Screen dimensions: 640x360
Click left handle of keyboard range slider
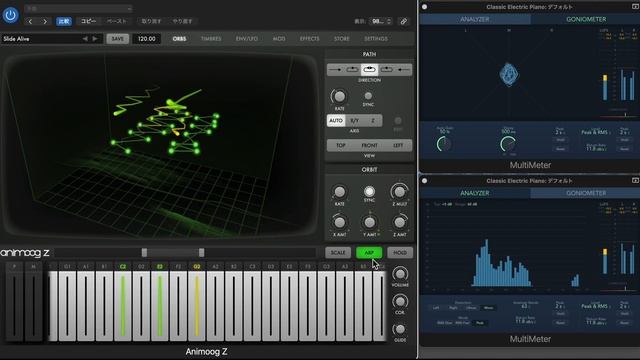[x=144, y=253]
